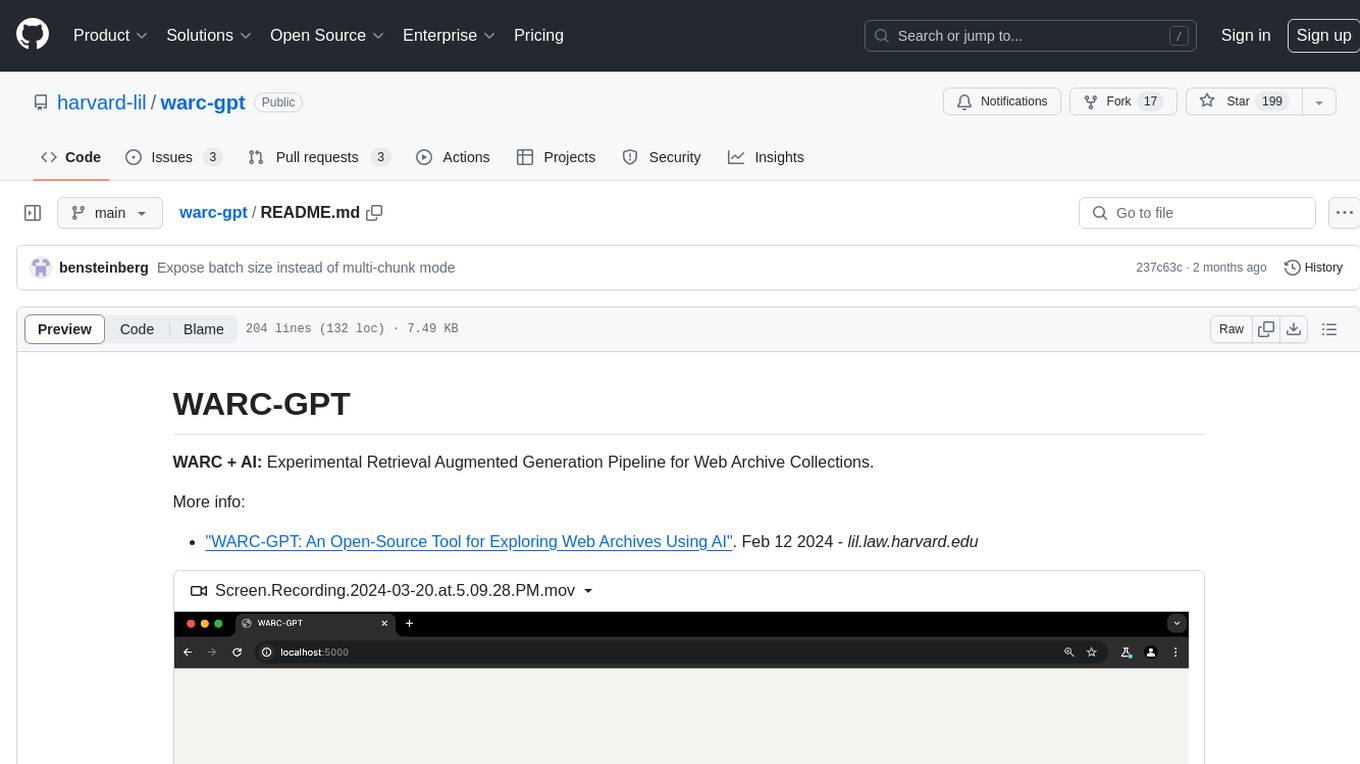Expand the Enterprise menu
Screen dimensions: 1360x764
(x=449, y=35)
